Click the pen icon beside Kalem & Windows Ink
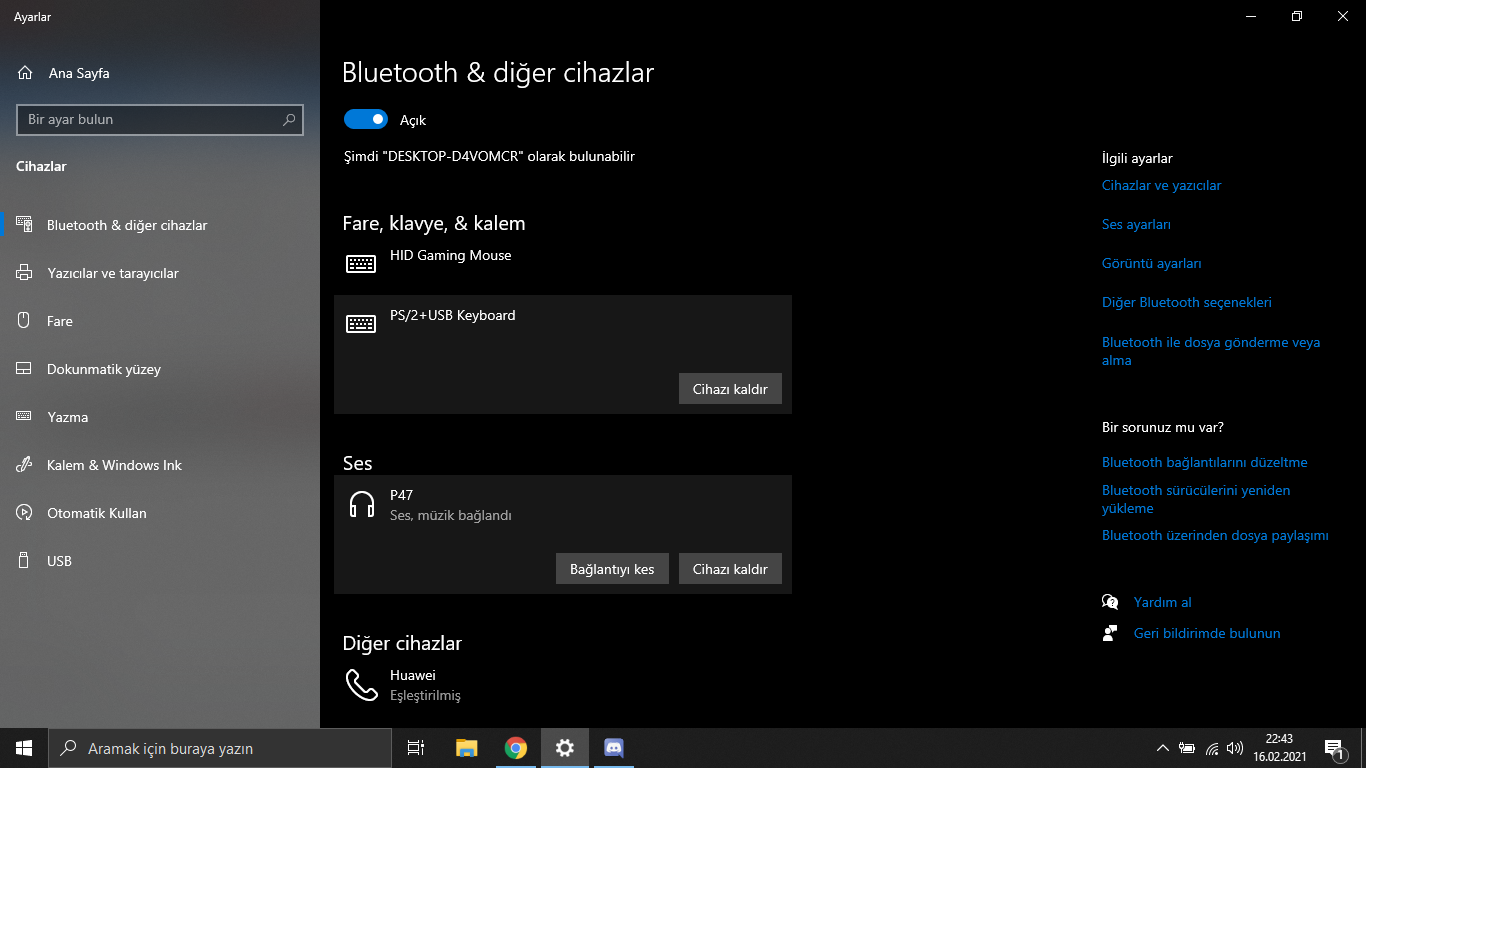 (x=25, y=464)
